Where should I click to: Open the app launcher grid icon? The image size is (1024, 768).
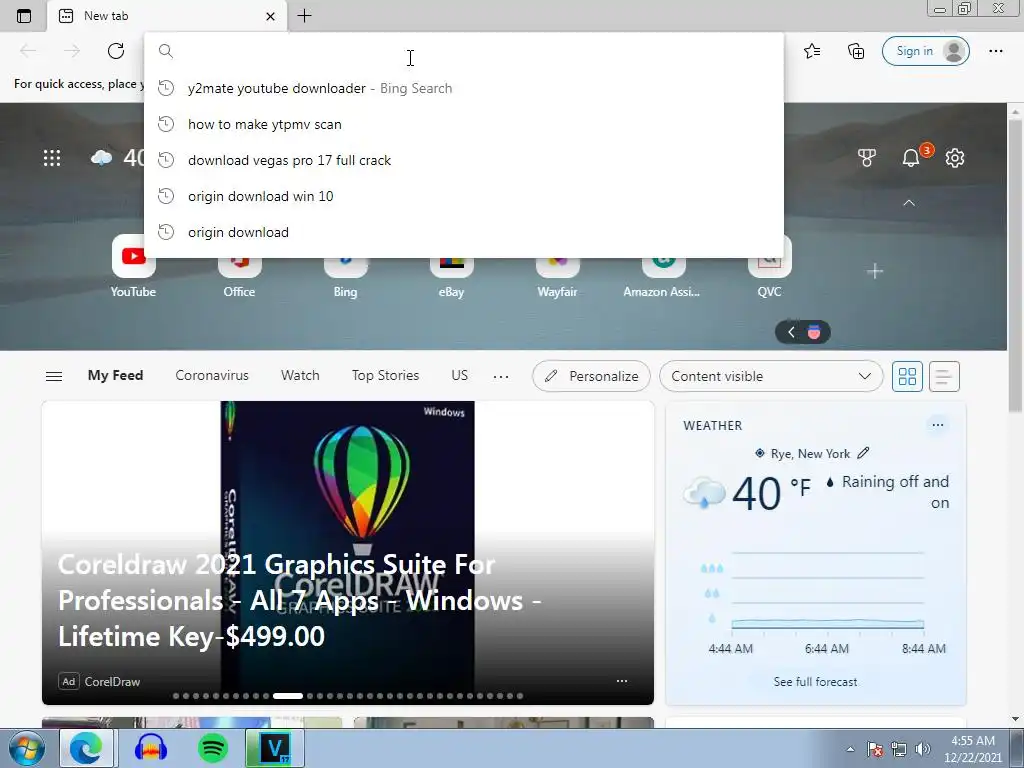click(x=52, y=157)
